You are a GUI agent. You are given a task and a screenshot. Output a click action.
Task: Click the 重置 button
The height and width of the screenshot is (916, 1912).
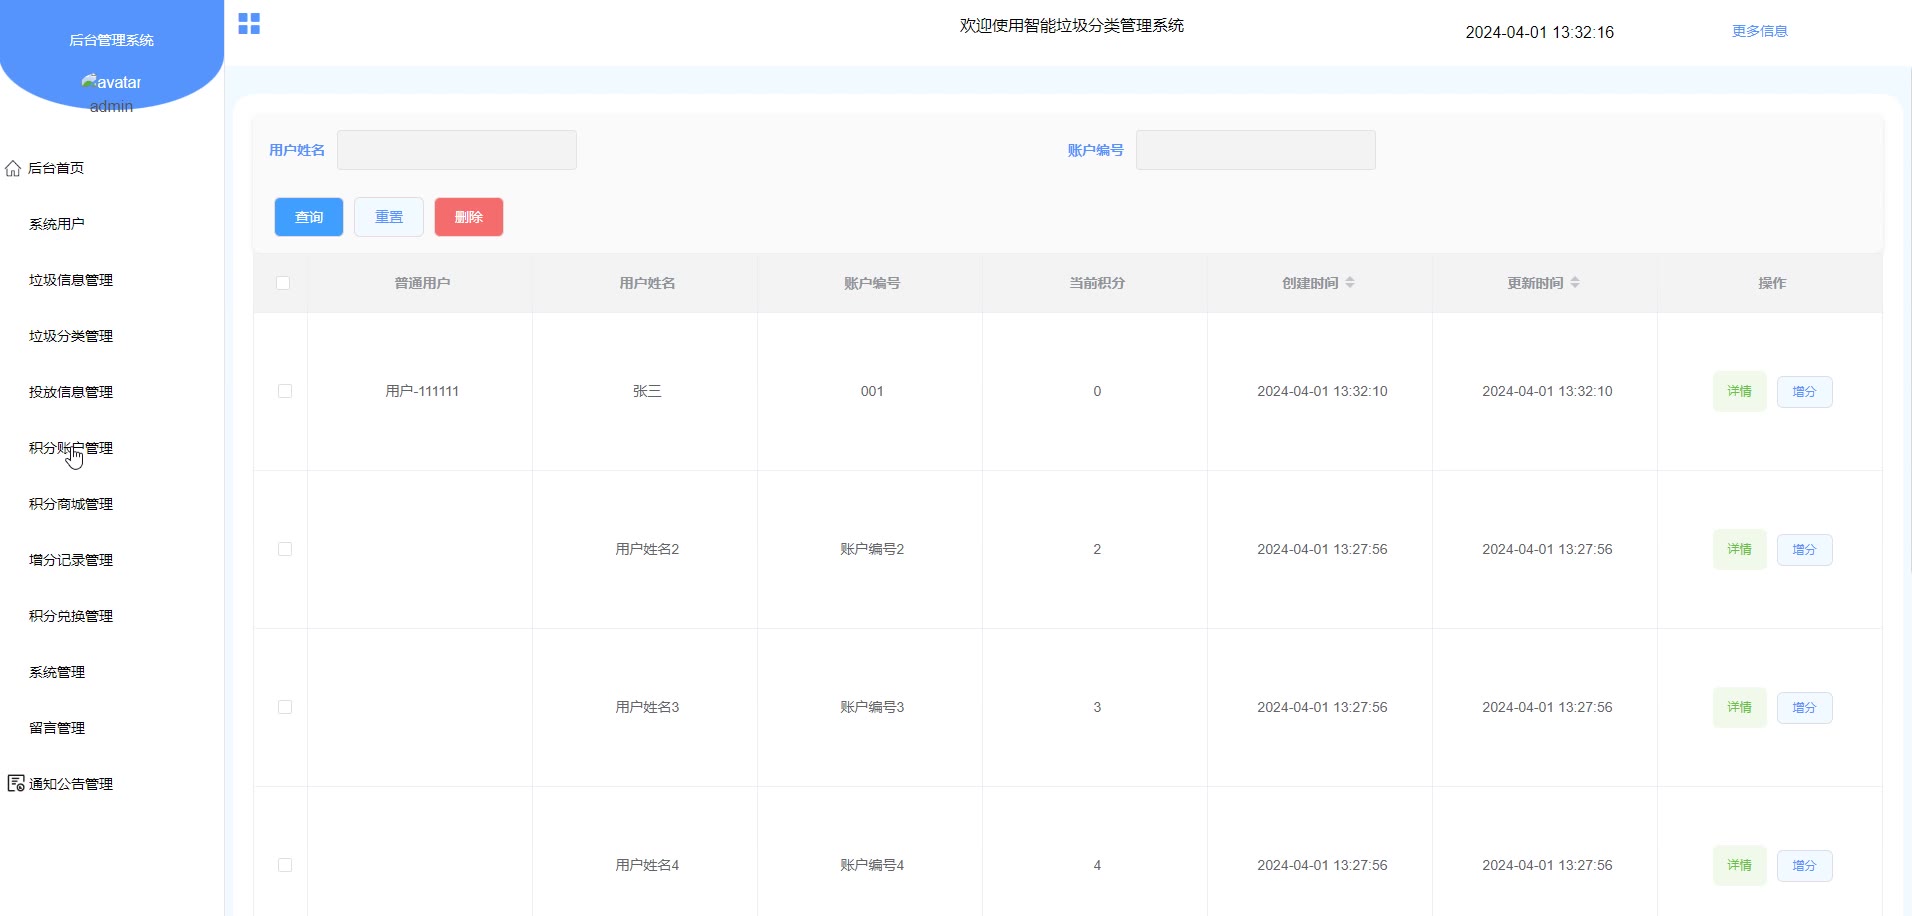[x=389, y=217]
